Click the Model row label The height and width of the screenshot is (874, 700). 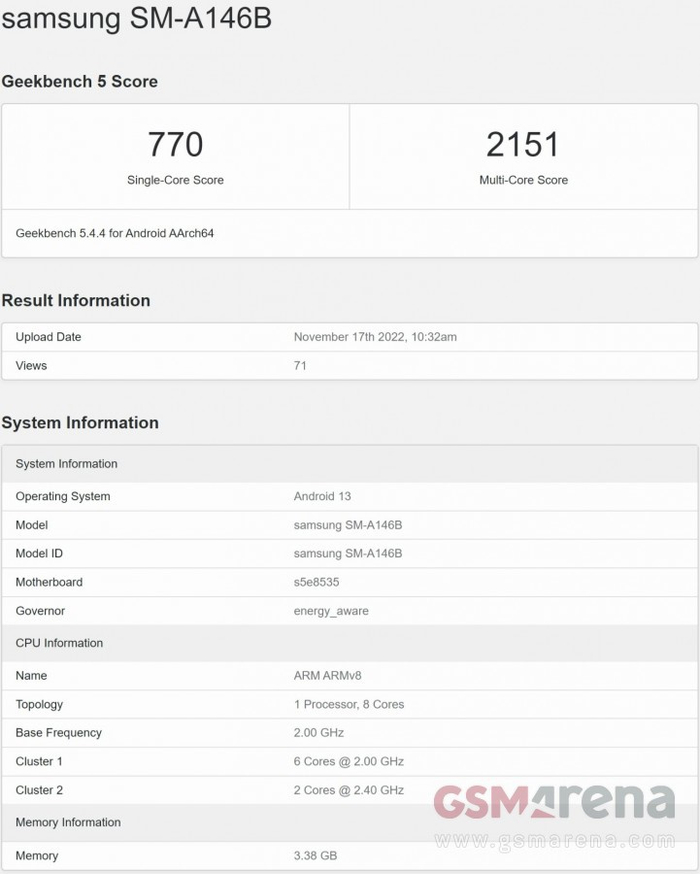pyautogui.click(x=32, y=525)
